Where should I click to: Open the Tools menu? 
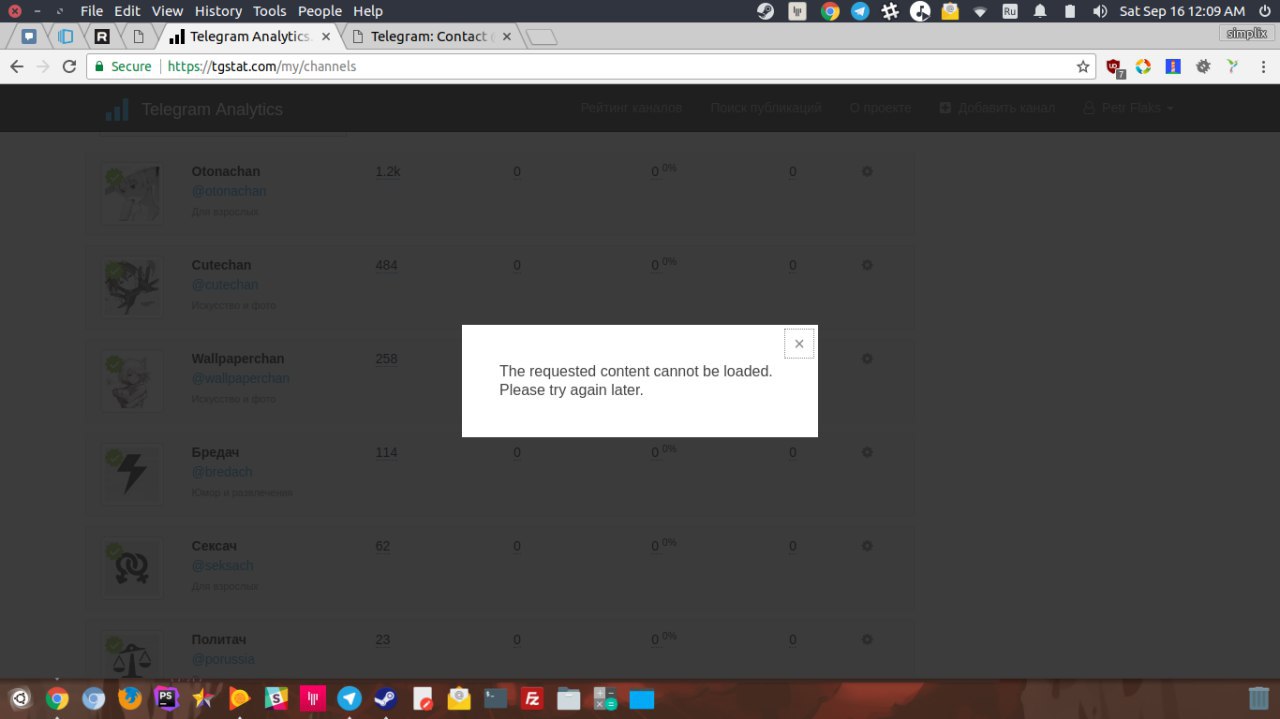click(x=270, y=11)
